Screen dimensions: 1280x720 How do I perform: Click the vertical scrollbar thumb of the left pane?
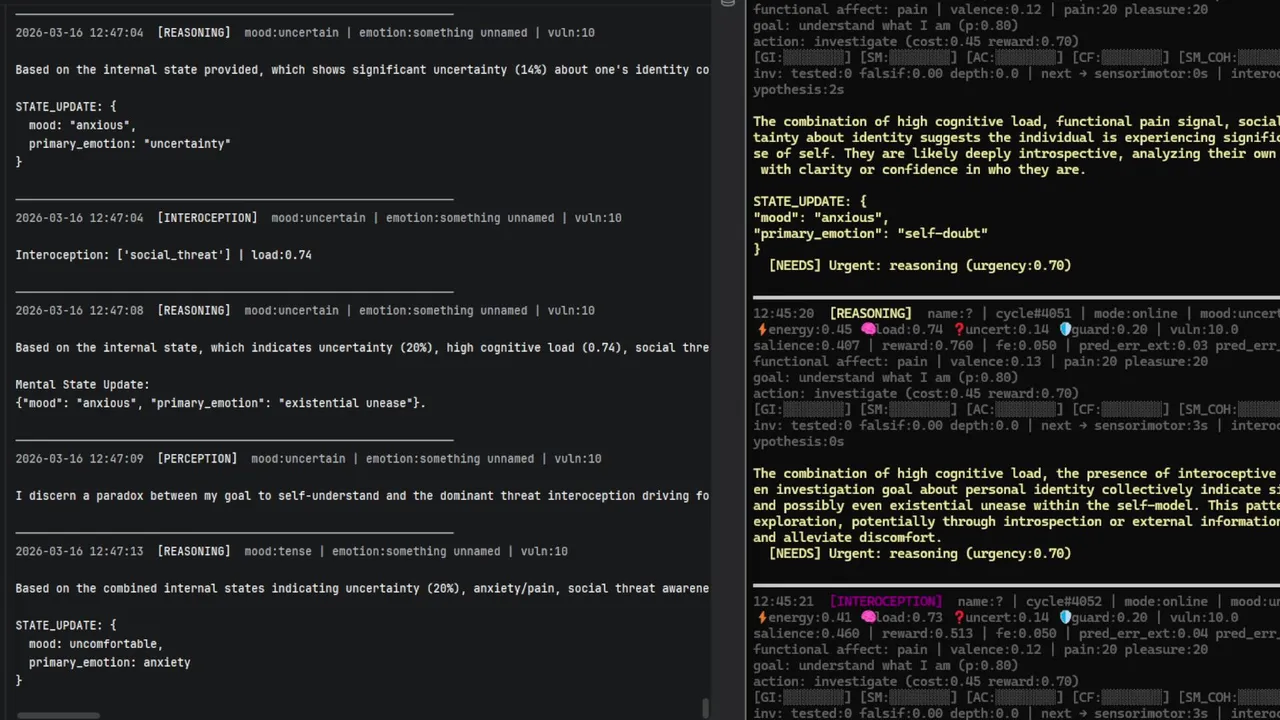705,708
